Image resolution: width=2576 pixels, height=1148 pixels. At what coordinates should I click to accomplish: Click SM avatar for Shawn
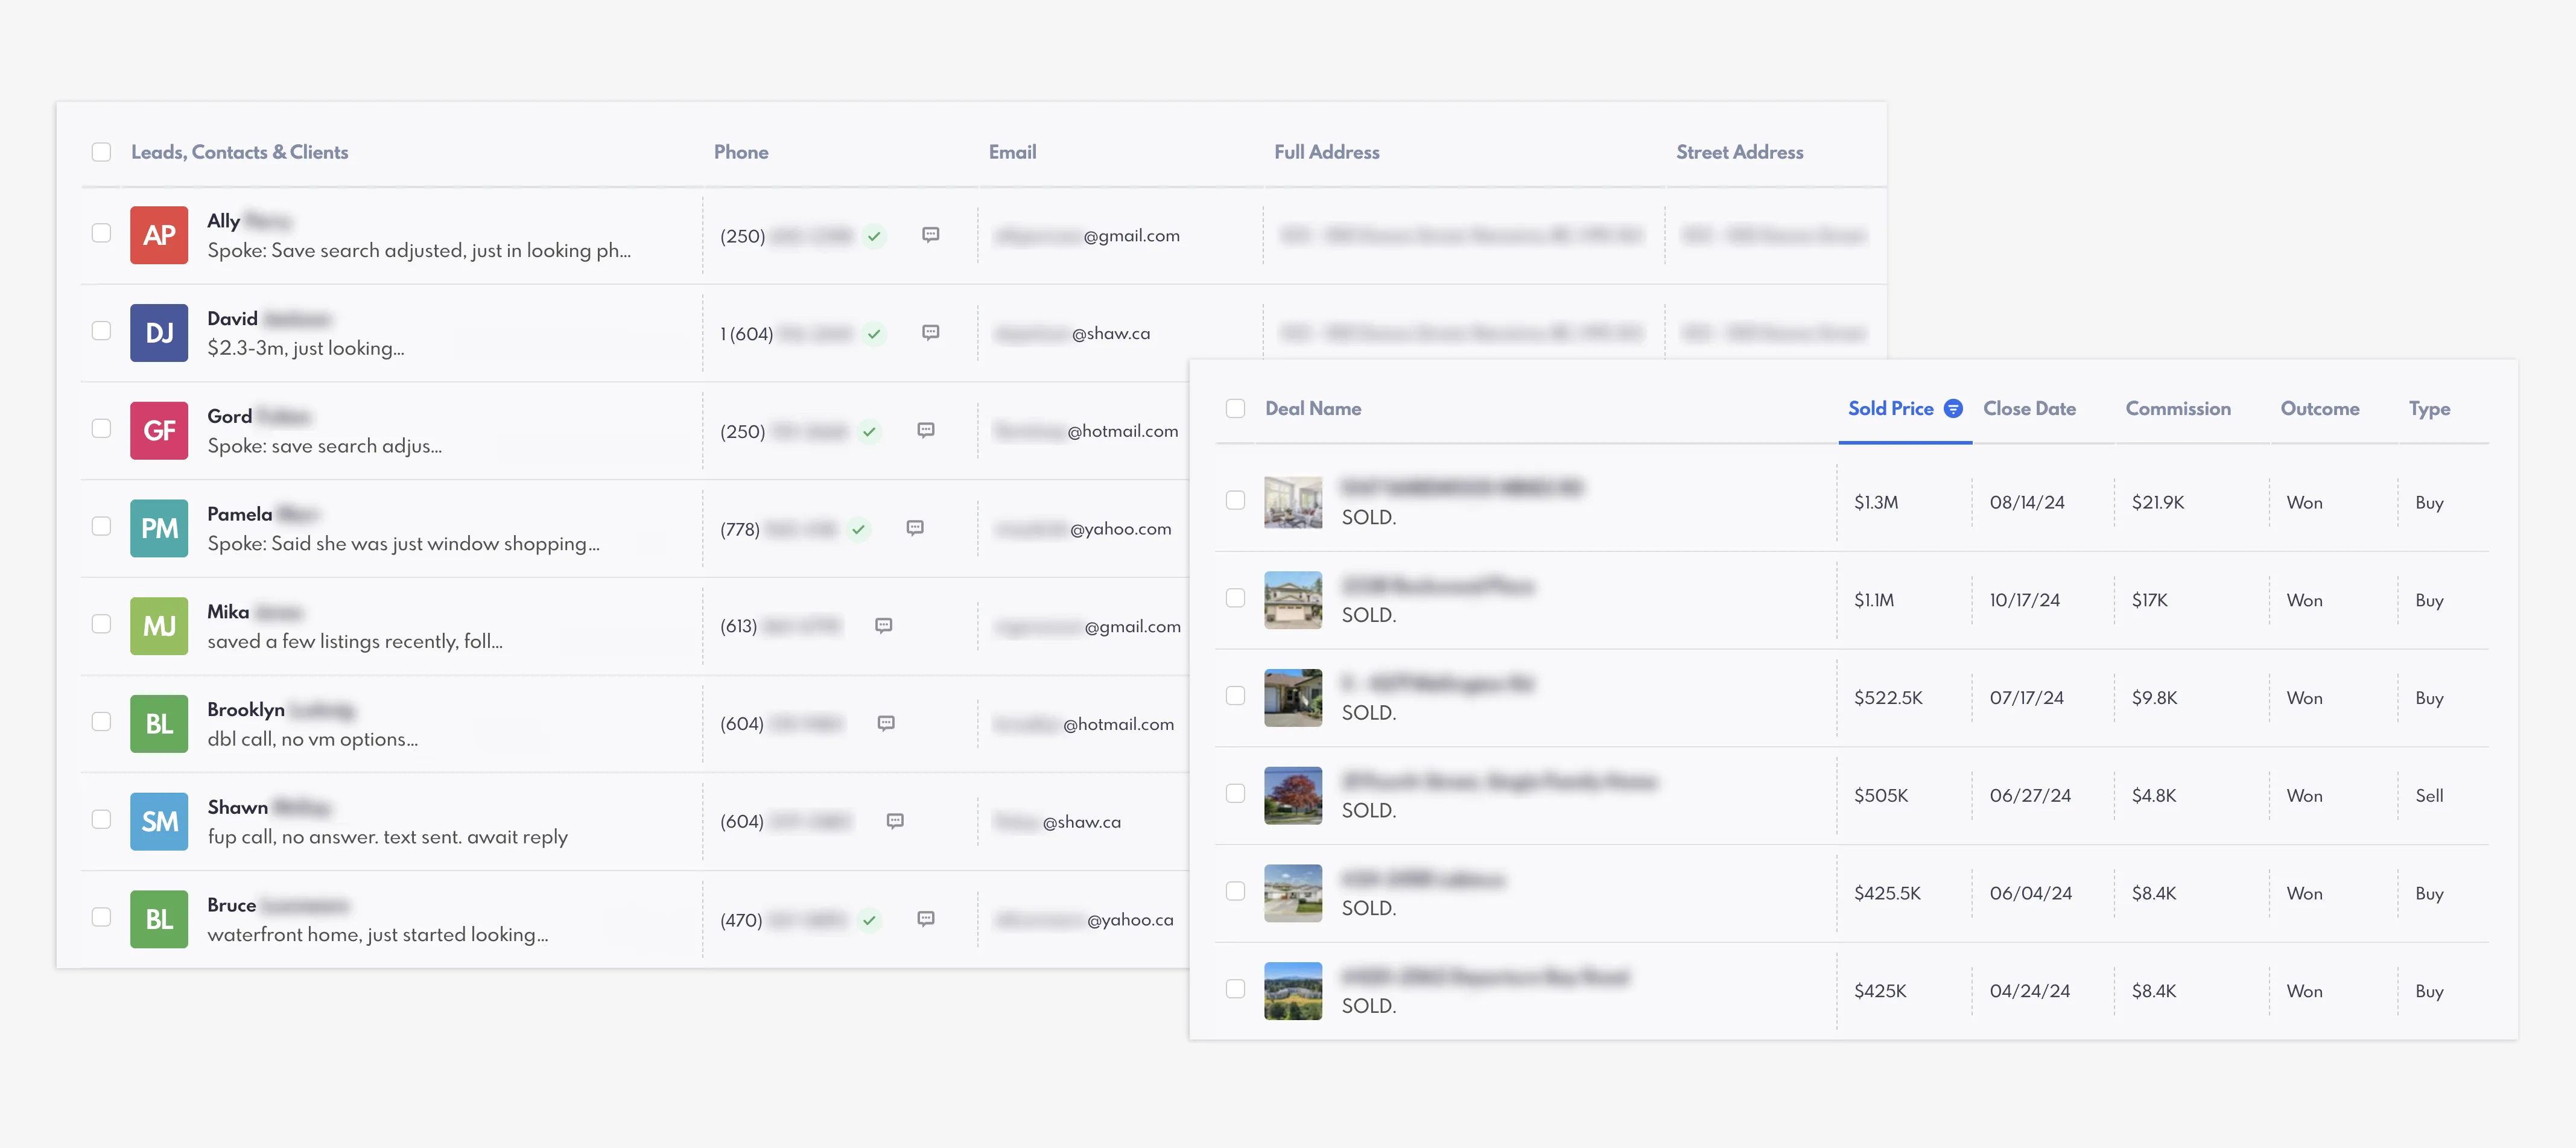tap(159, 821)
